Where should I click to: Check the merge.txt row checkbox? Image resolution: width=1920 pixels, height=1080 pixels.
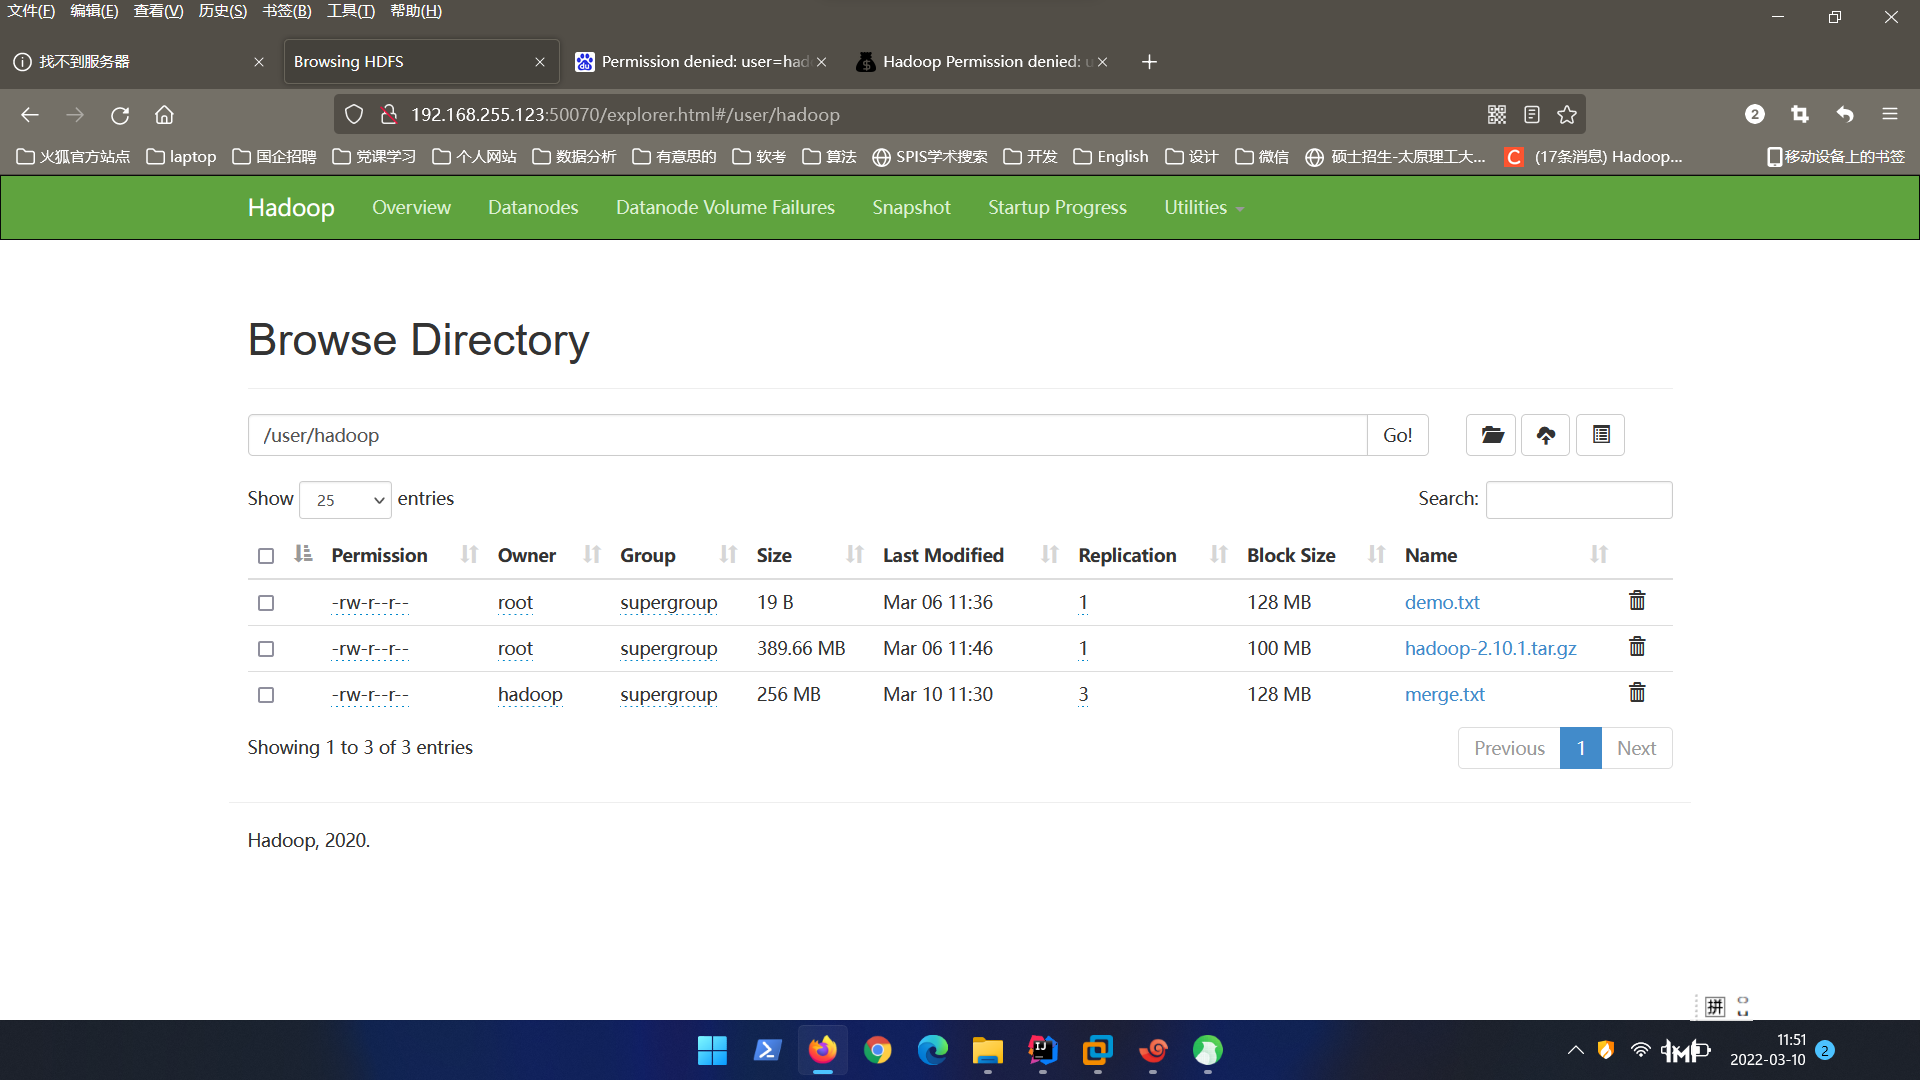tap(266, 695)
